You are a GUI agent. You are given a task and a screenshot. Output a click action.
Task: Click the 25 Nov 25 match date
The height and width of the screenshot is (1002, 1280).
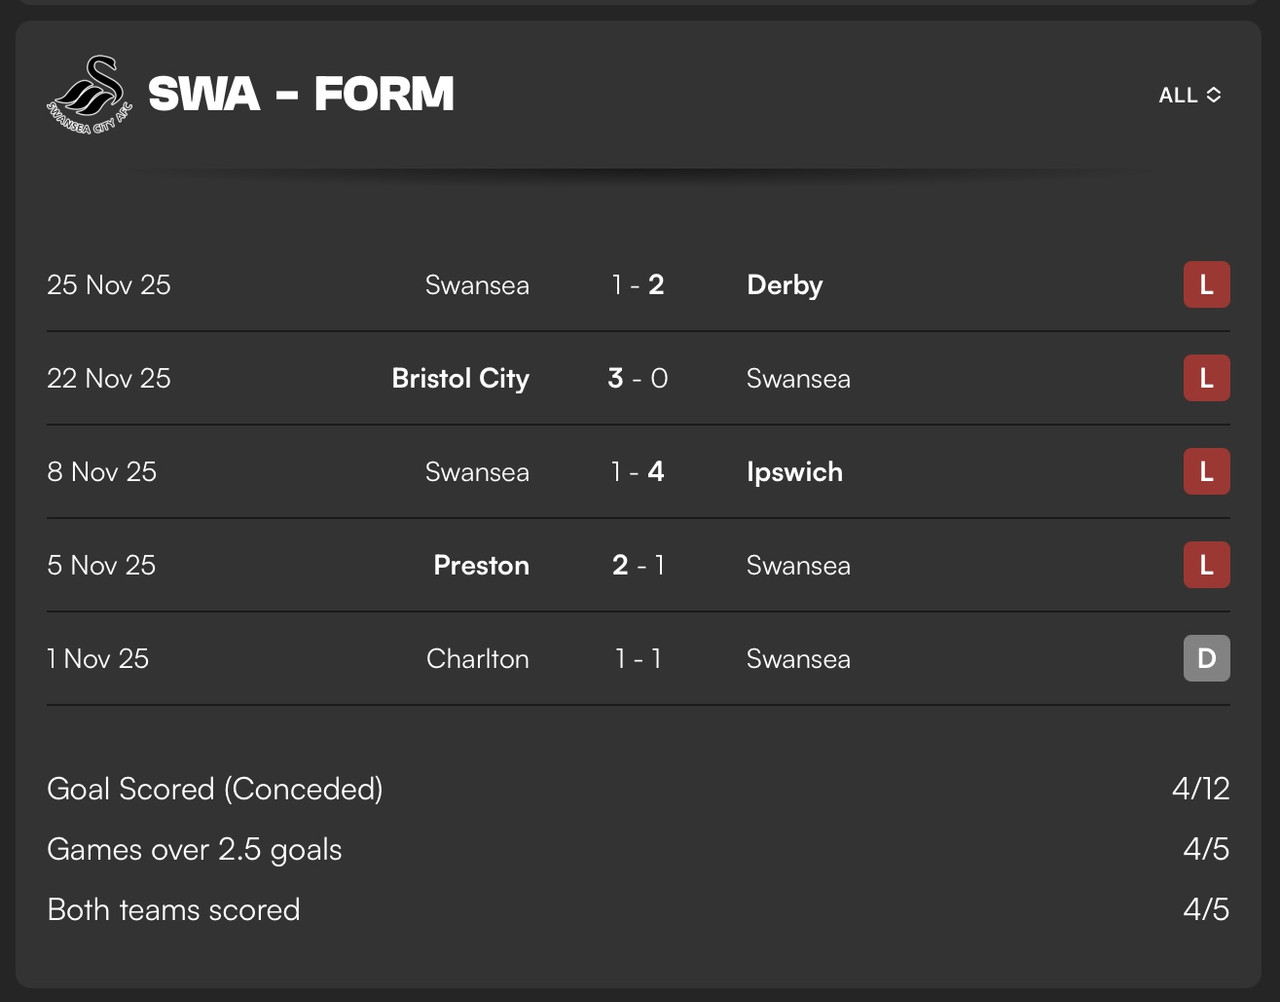tap(109, 285)
